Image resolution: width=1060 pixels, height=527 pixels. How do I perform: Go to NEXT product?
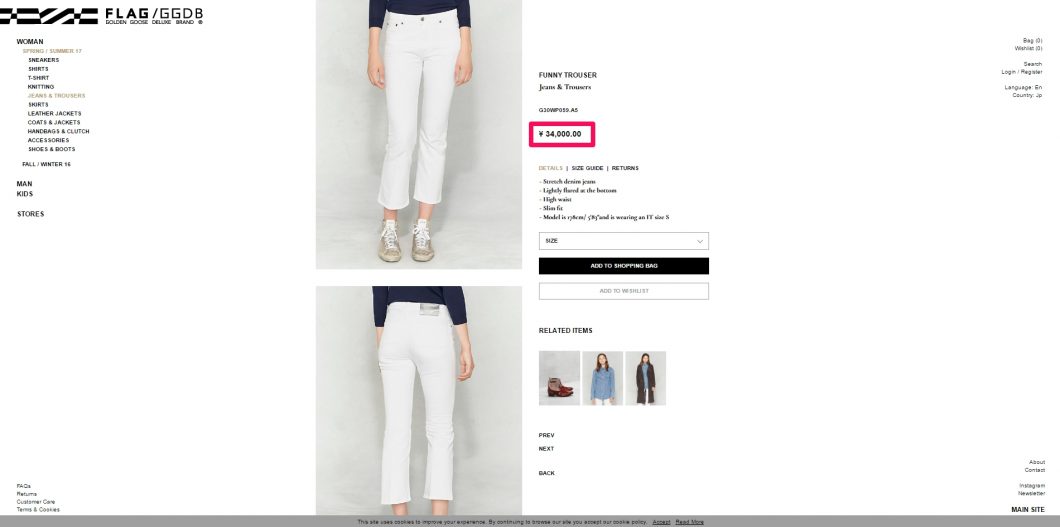click(546, 449)
